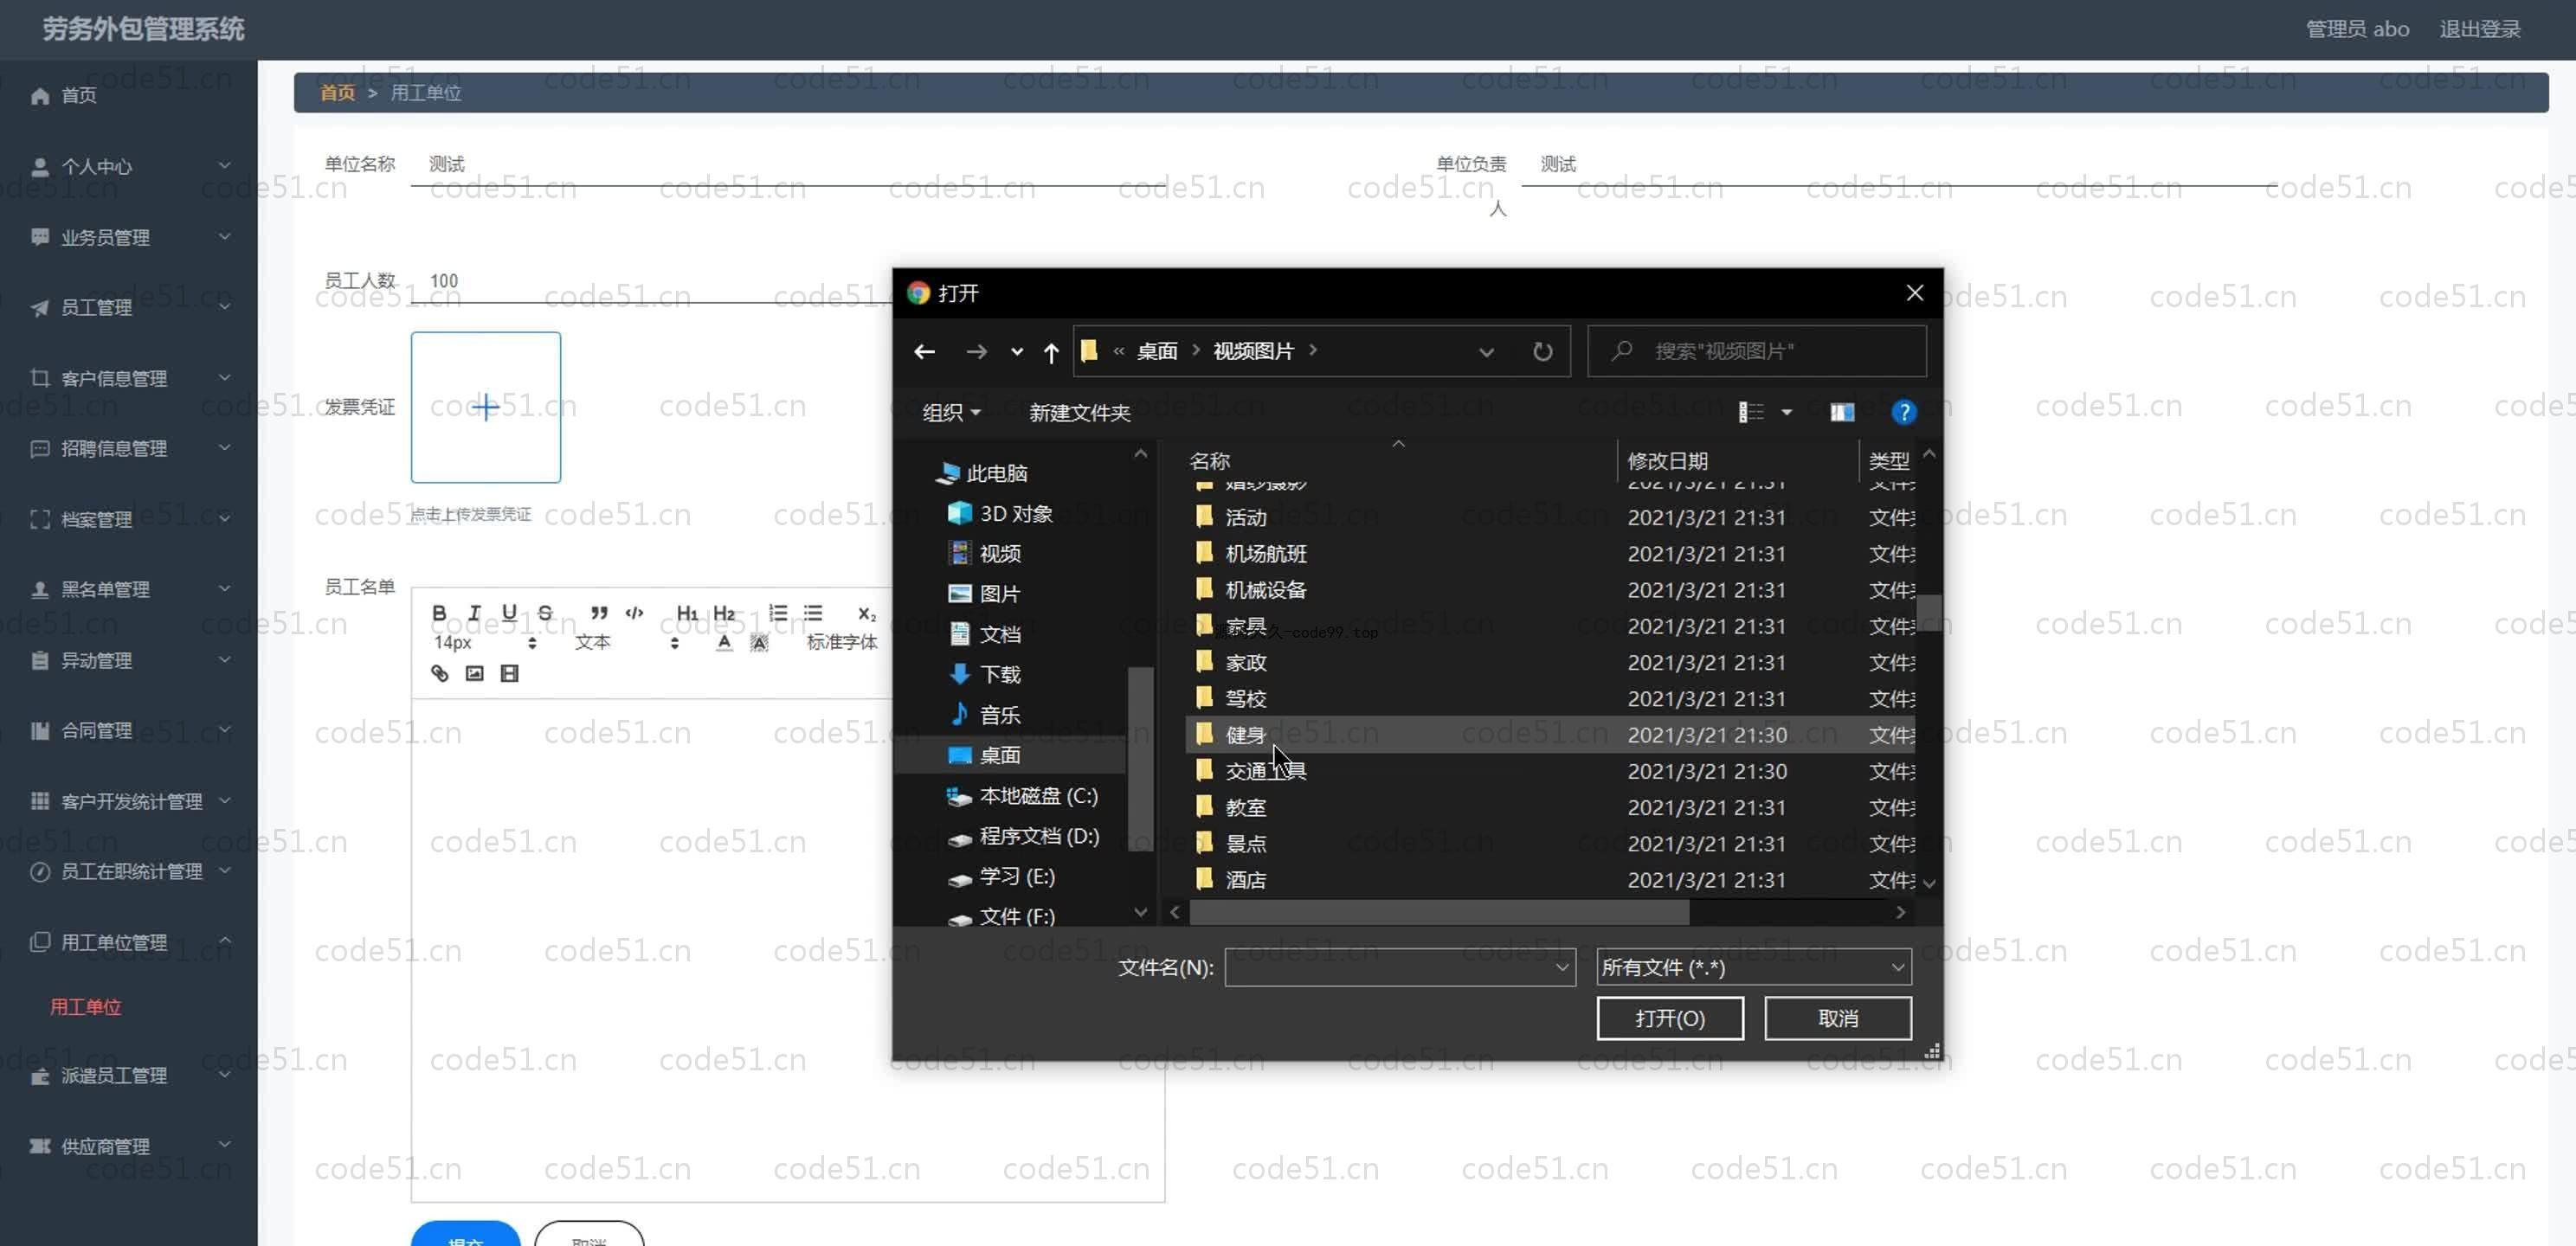The width and height of the screenshot is (2576, 1246).
Task: Toggle strikethrough formatting in editor
Action: click(x=545, y=613)
